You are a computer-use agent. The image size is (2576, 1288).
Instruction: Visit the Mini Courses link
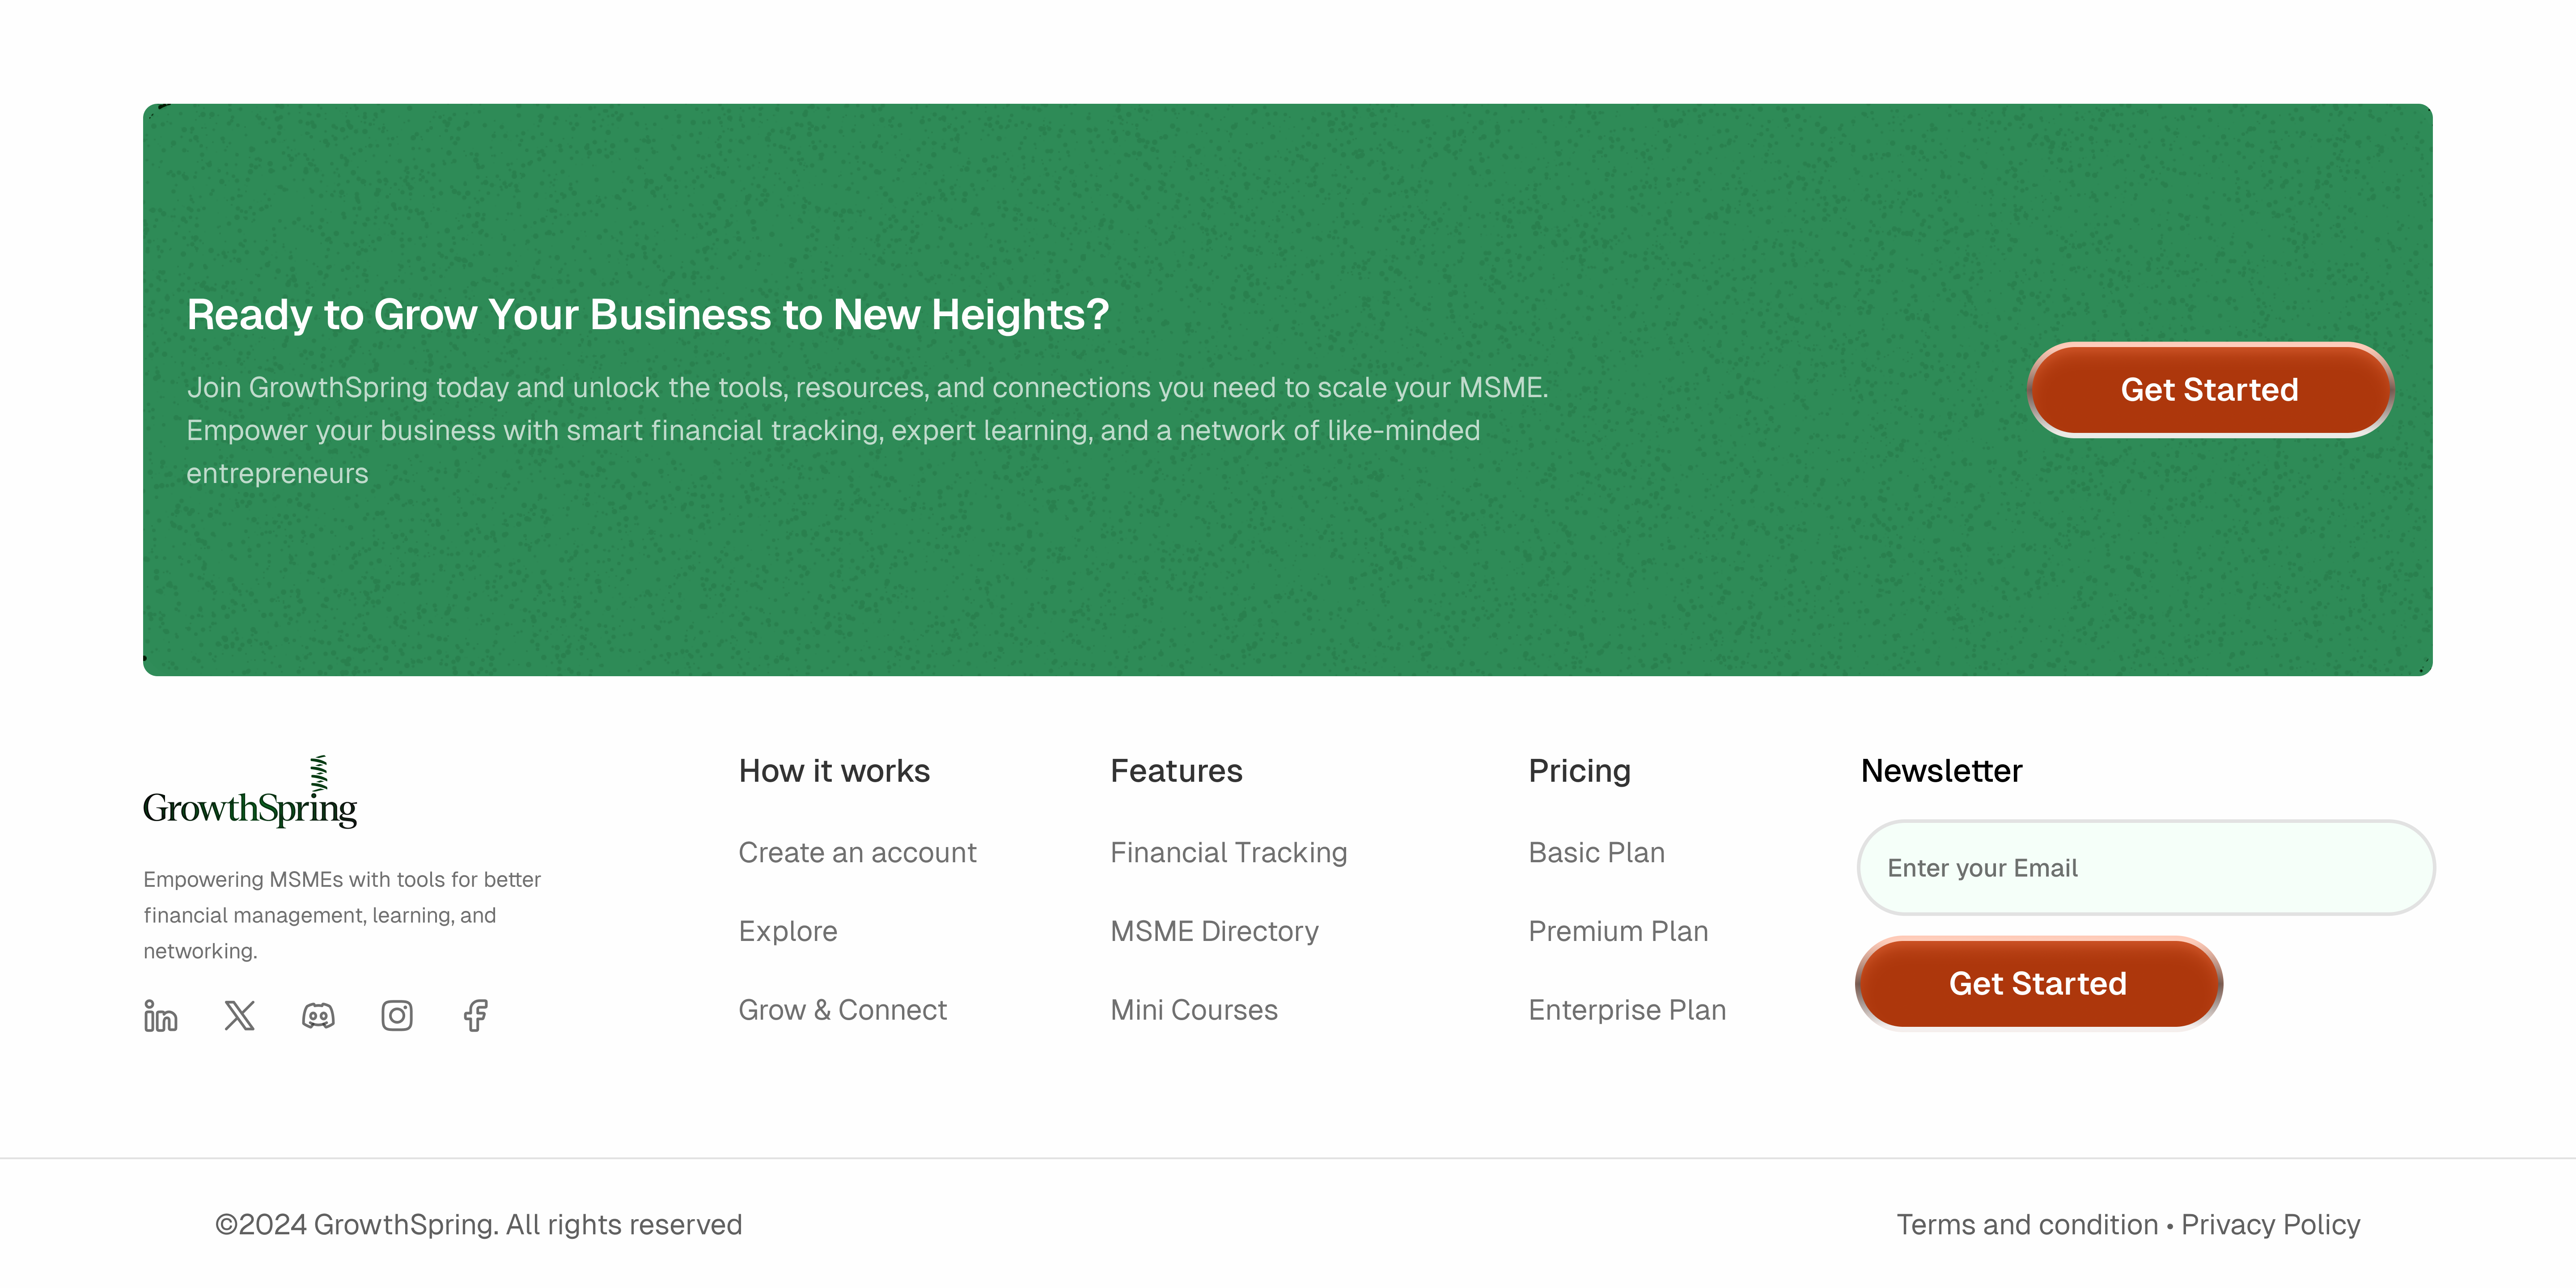pos(1194,1010)
